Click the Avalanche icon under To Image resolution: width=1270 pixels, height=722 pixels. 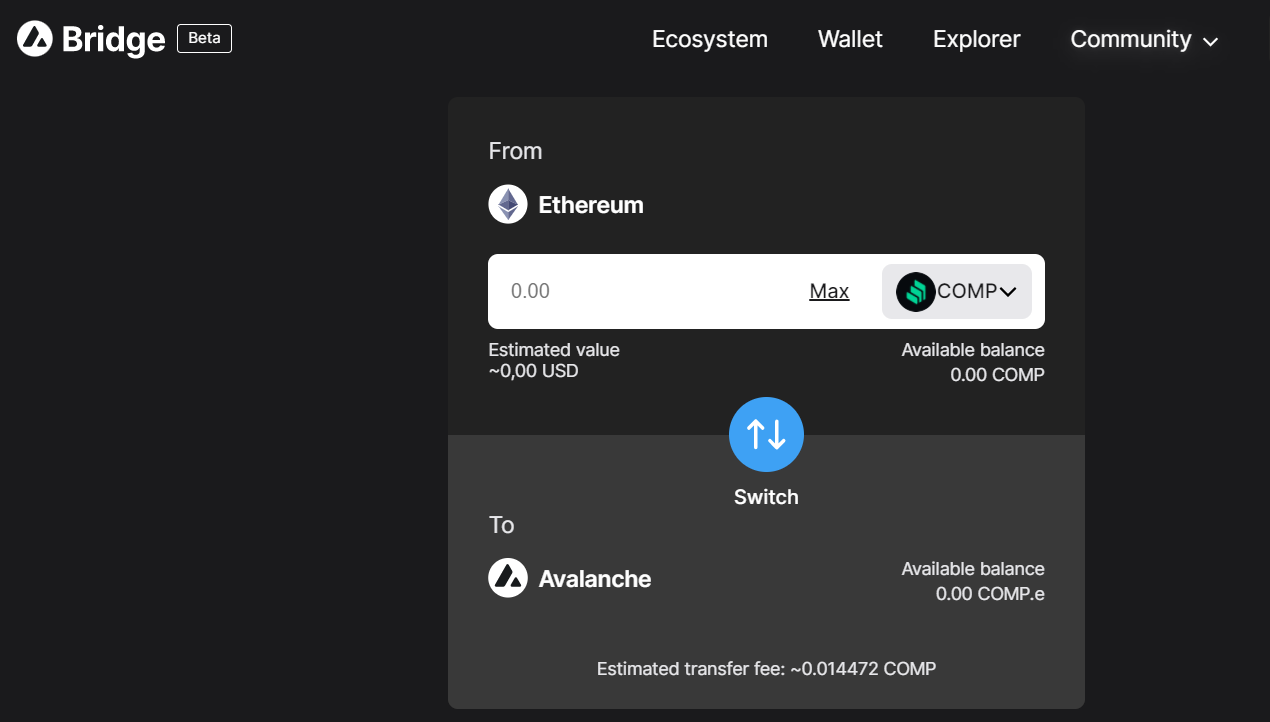pos(508,578)
